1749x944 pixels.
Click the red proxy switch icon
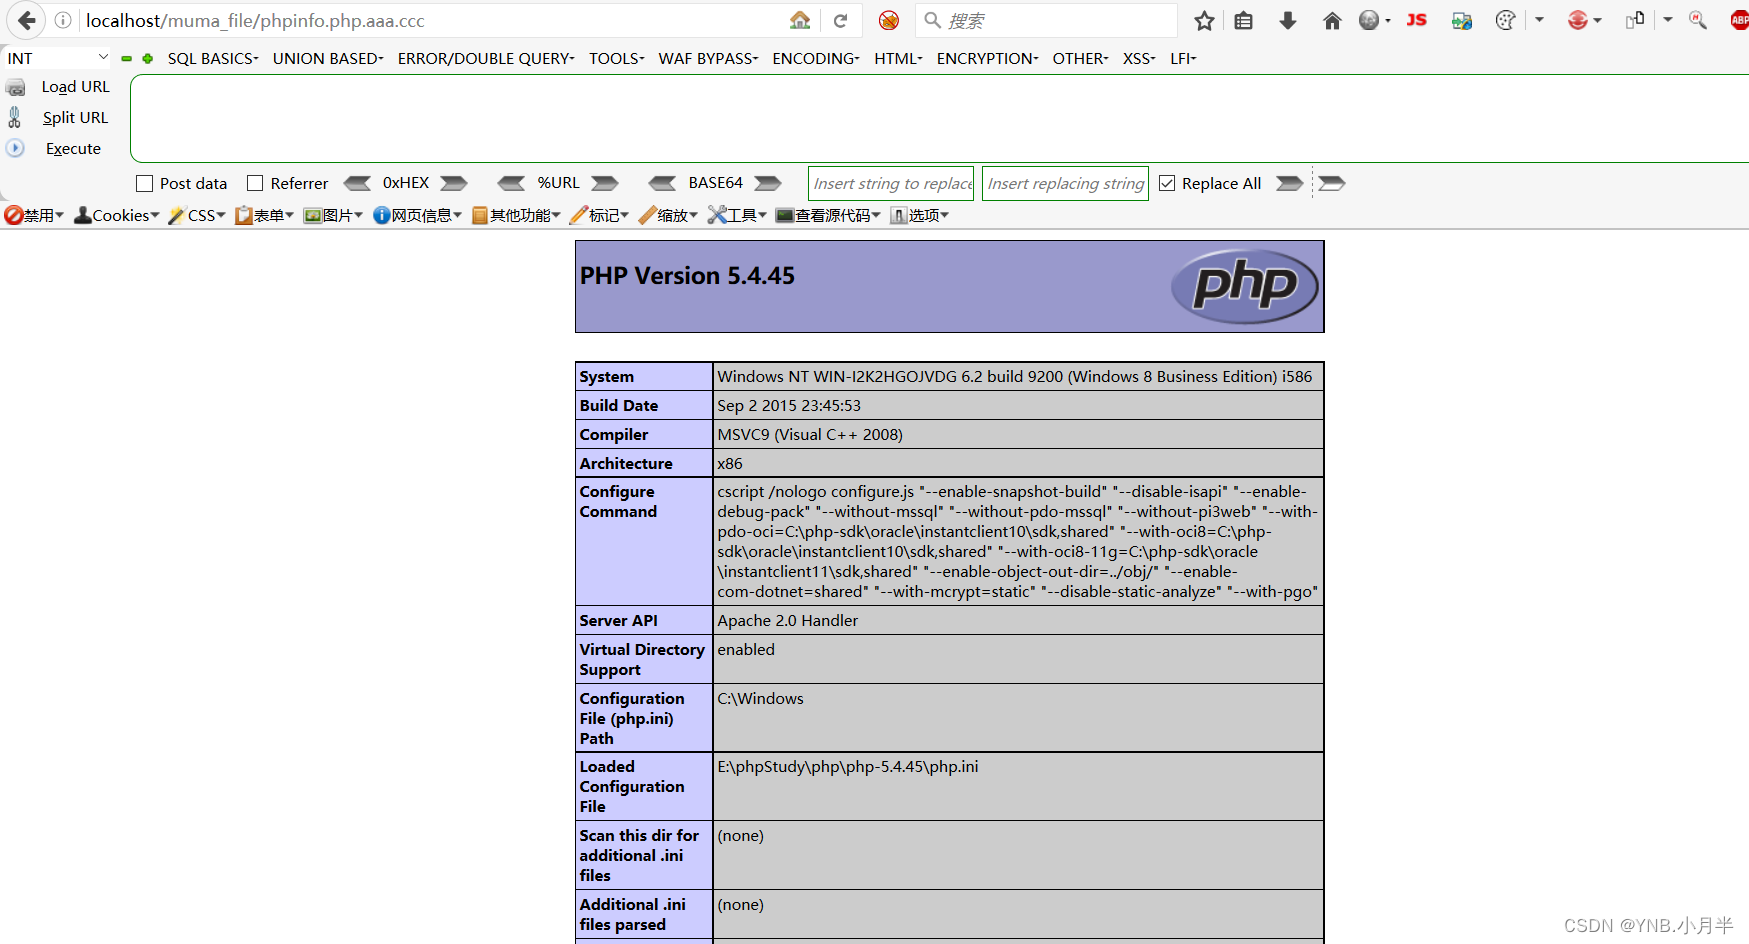[x=1578, y=20]
